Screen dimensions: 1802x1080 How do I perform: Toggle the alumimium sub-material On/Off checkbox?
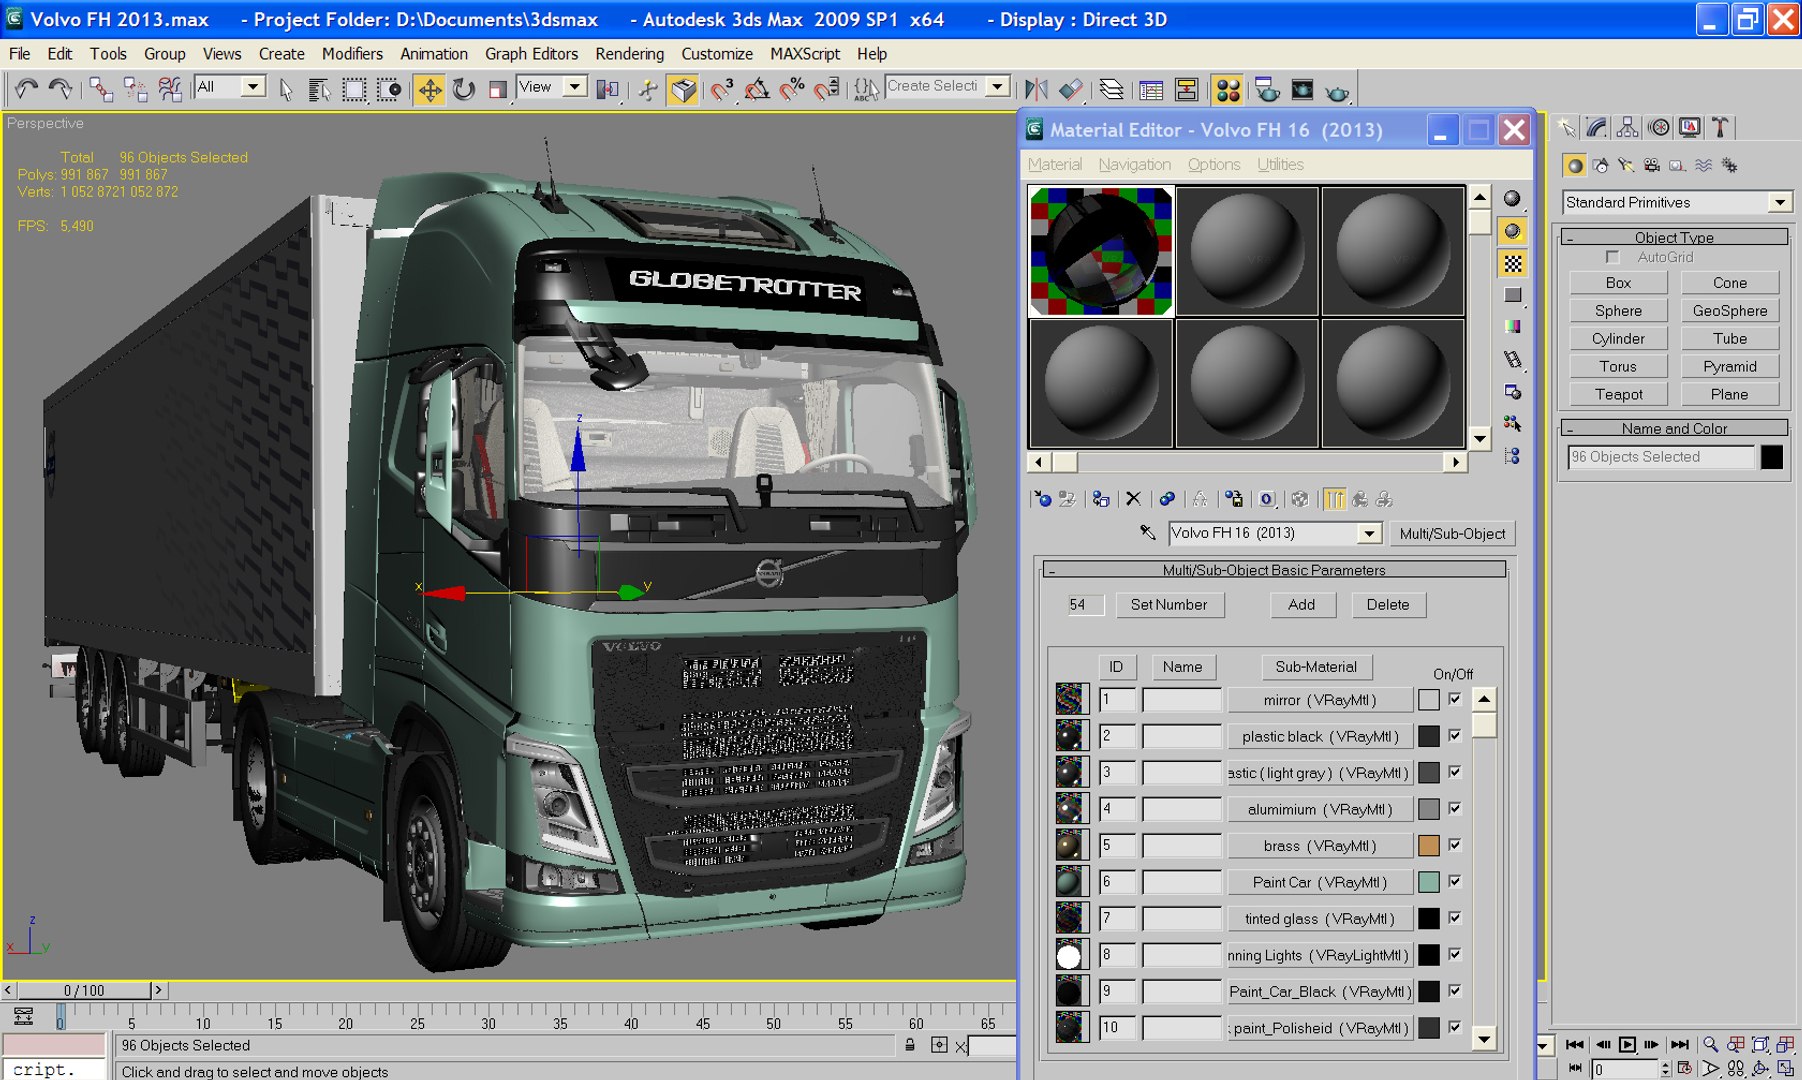(1455, 808)
